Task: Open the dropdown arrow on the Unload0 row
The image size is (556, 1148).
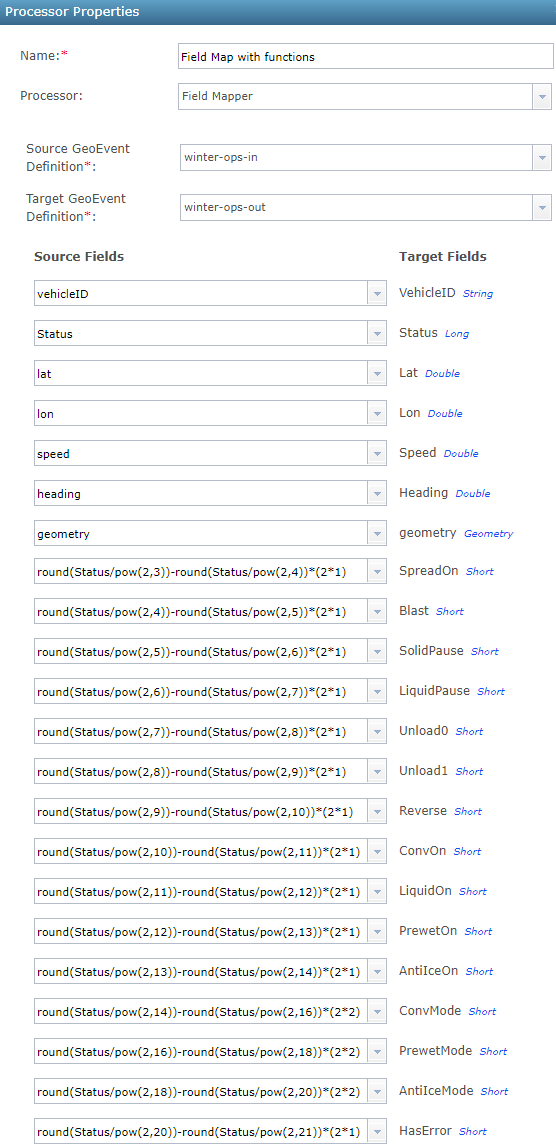Action: coord(377,731)
